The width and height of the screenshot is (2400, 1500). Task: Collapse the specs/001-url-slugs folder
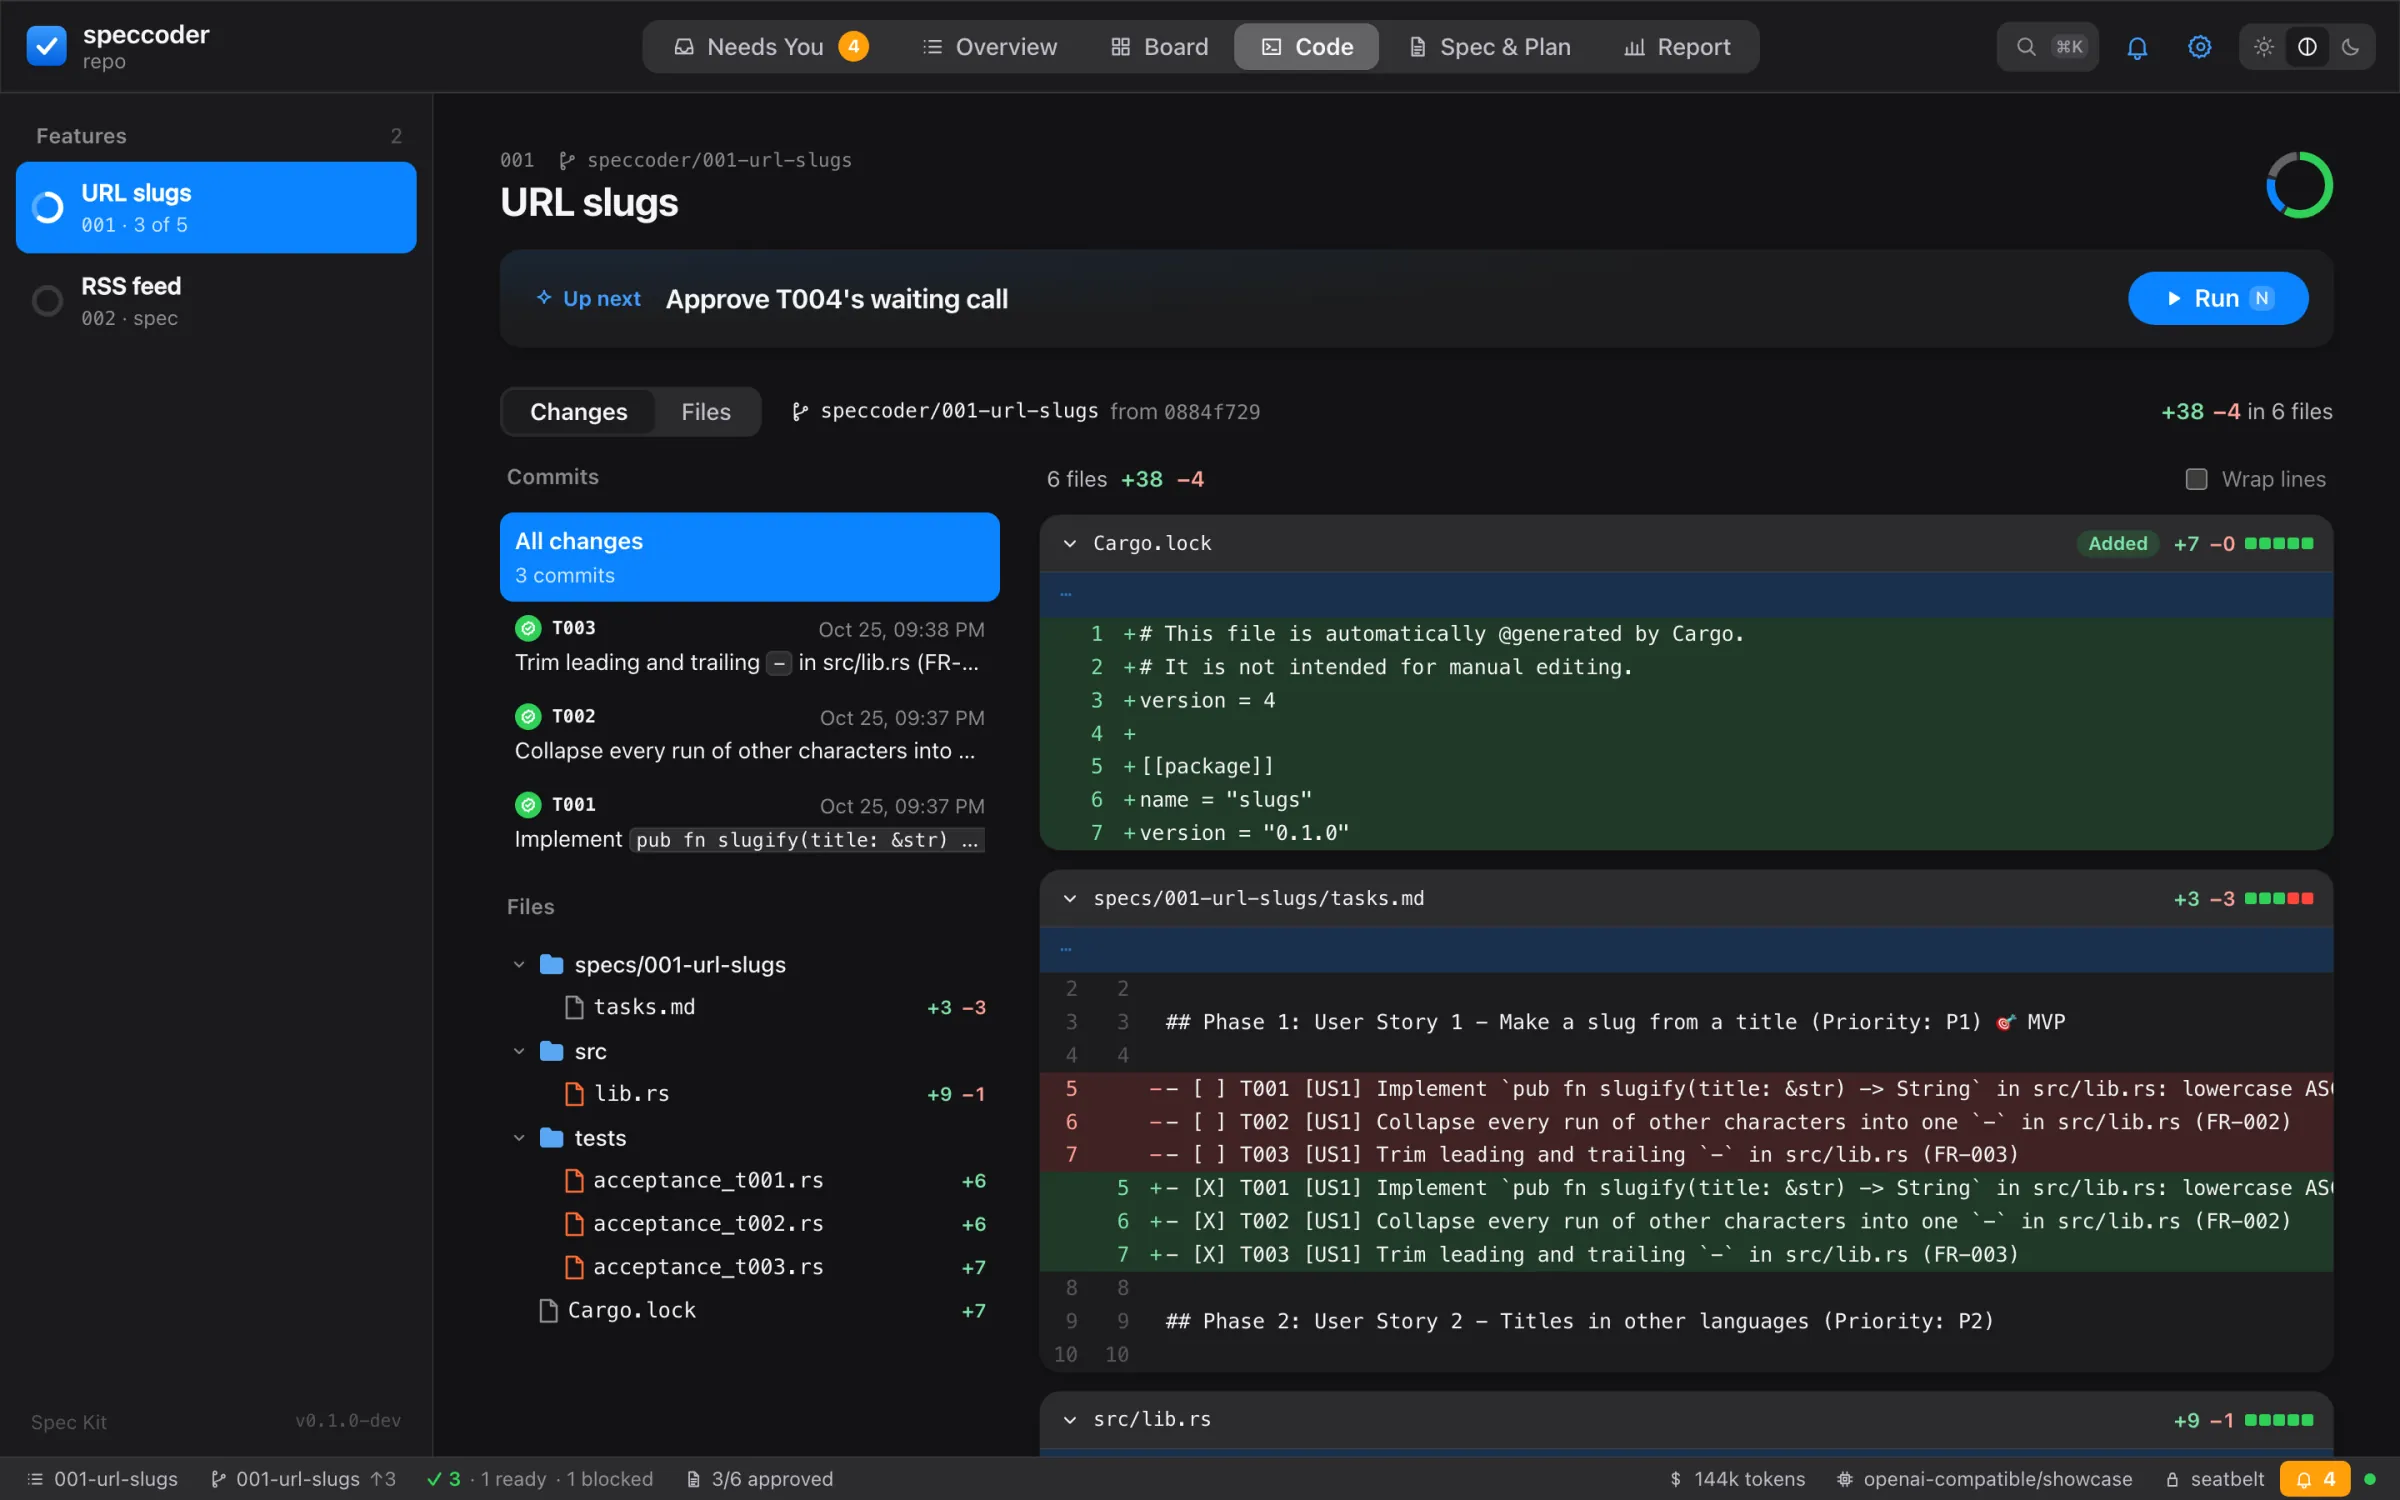click(x=519, y=964)
